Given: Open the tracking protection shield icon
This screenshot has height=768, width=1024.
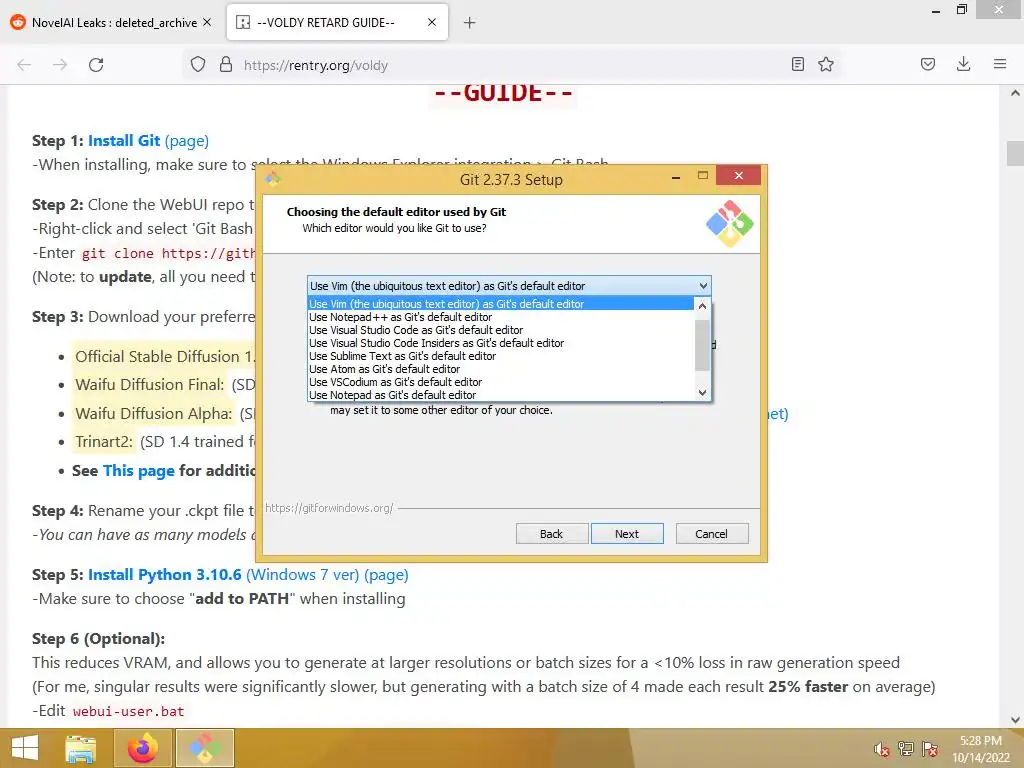Looking at the screenshot, I should (198, 65).
